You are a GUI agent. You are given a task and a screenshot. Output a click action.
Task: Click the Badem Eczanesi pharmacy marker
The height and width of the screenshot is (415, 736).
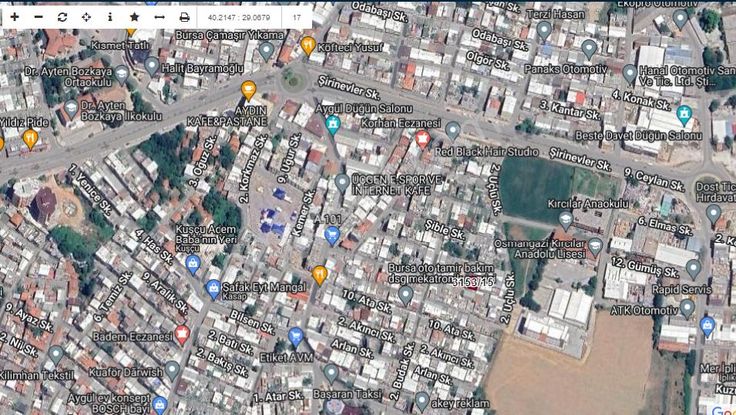coord(182,335)
